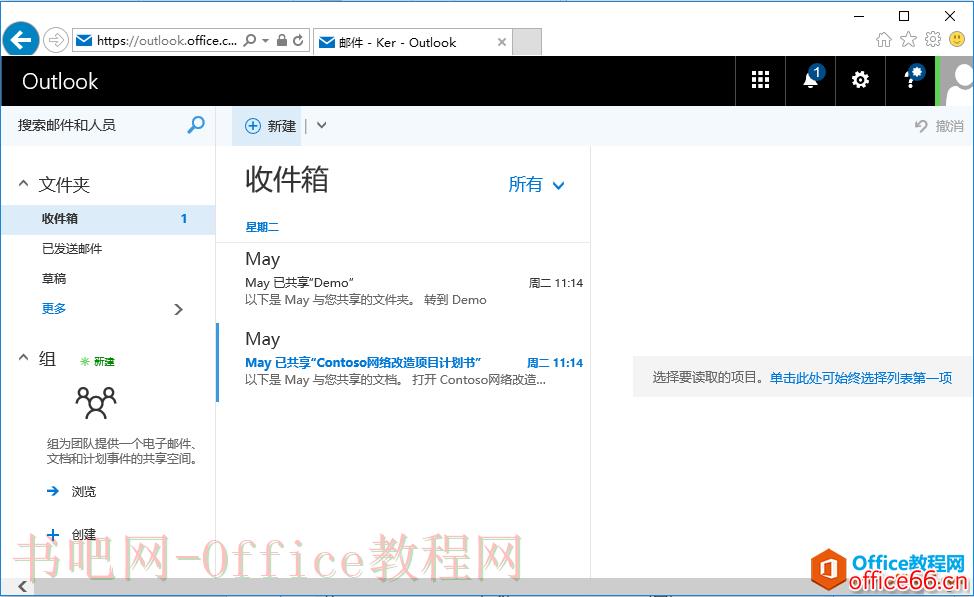Open the notifications bell icon
This screenshot has width=974, height=597.
[811, 80]
